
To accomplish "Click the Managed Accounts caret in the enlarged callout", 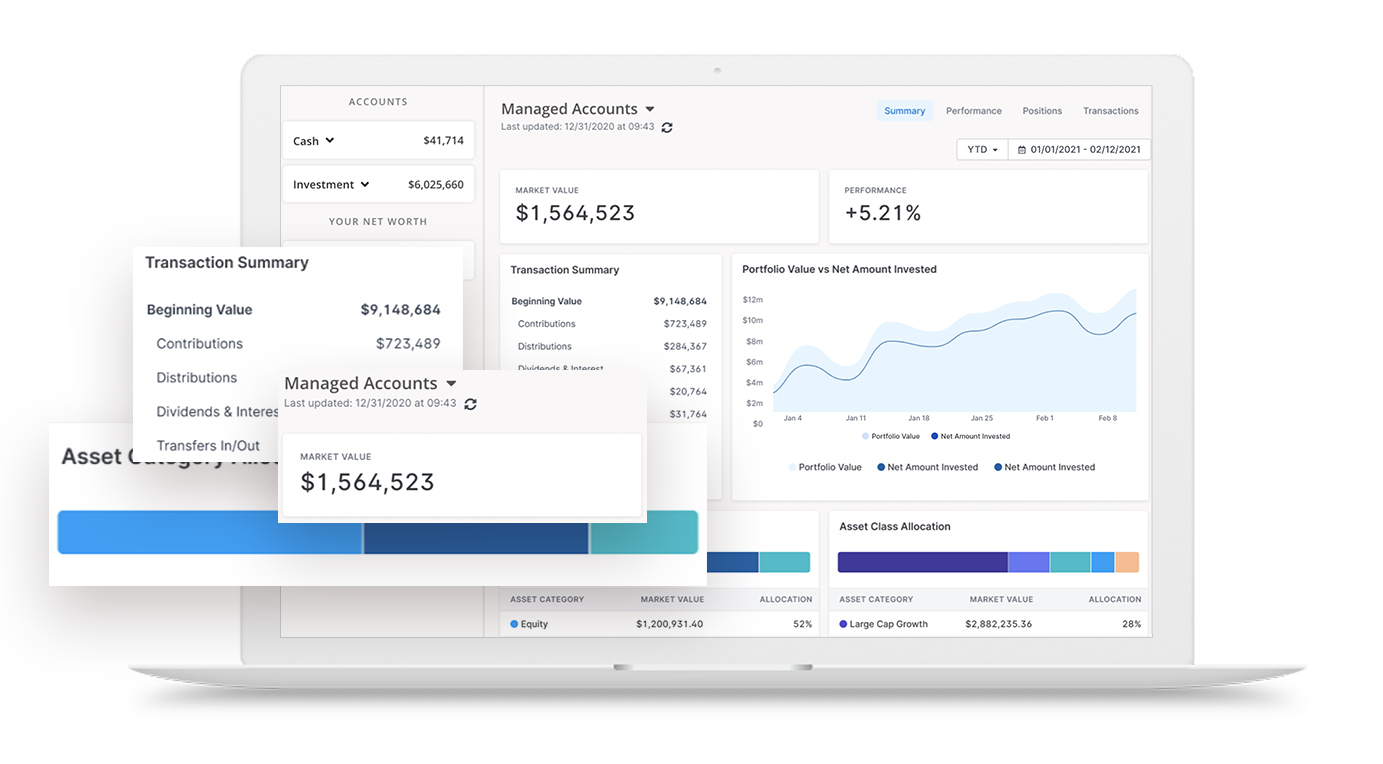I will click(x=451, y=384).
